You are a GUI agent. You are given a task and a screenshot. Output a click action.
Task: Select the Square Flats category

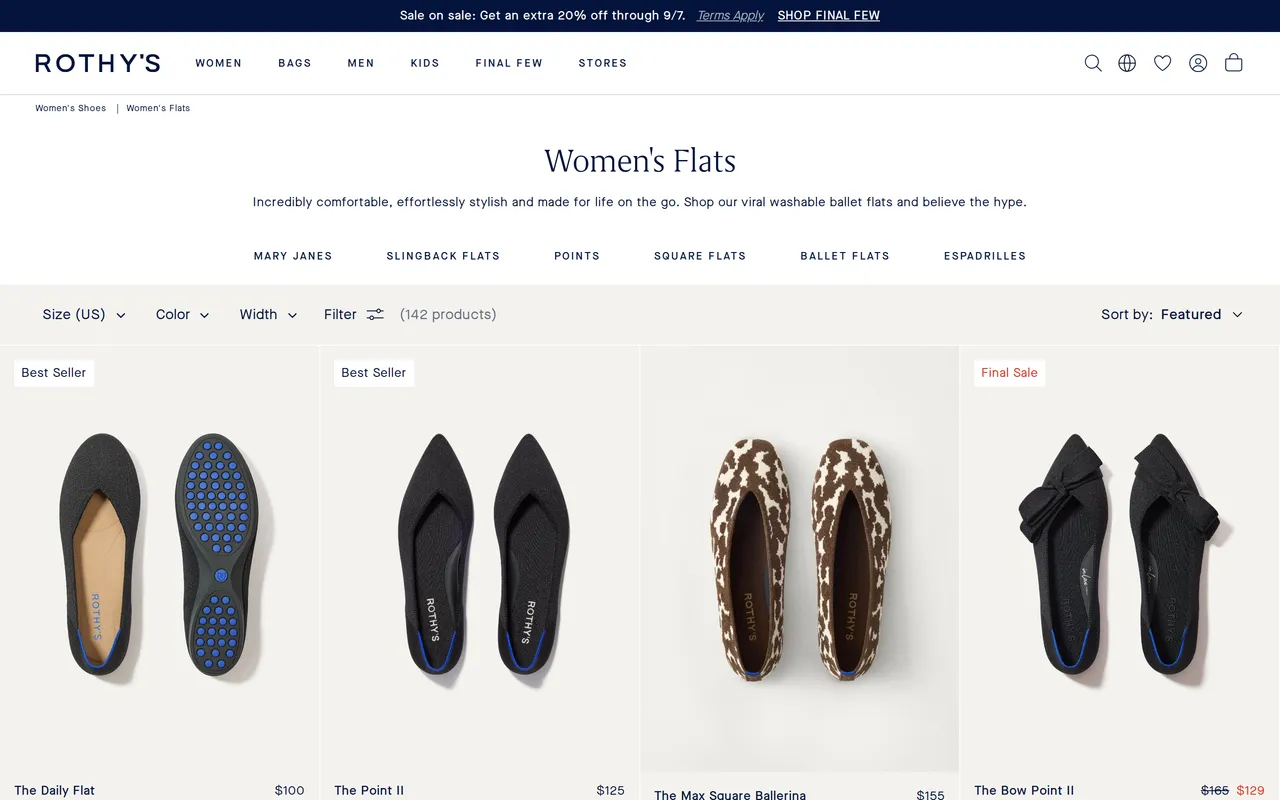click(x=700, y=256)
